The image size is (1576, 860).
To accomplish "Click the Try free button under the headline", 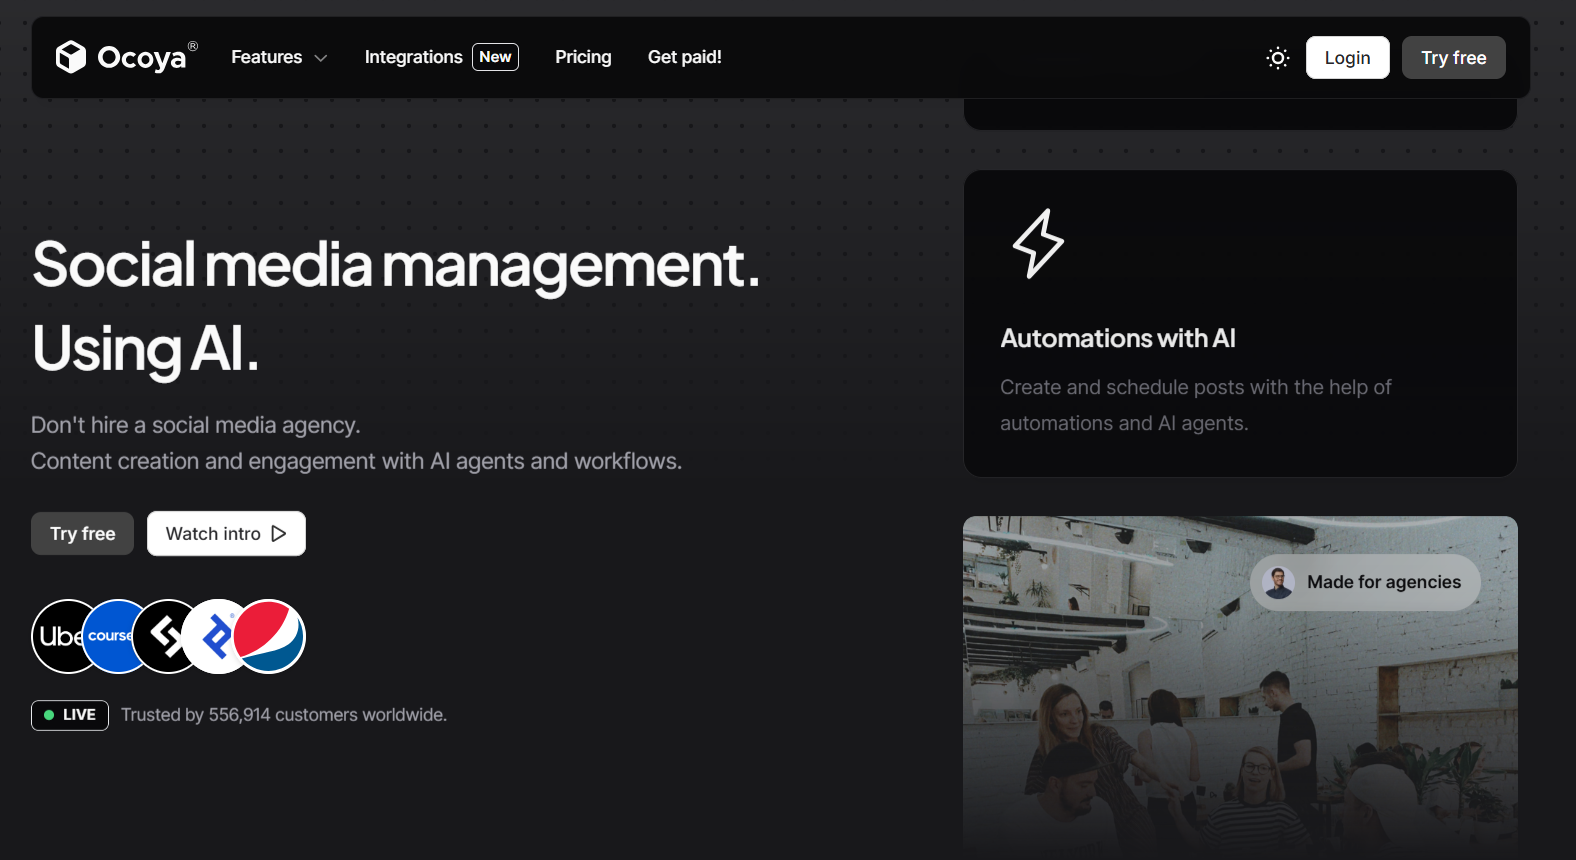I will click(82, 534).
